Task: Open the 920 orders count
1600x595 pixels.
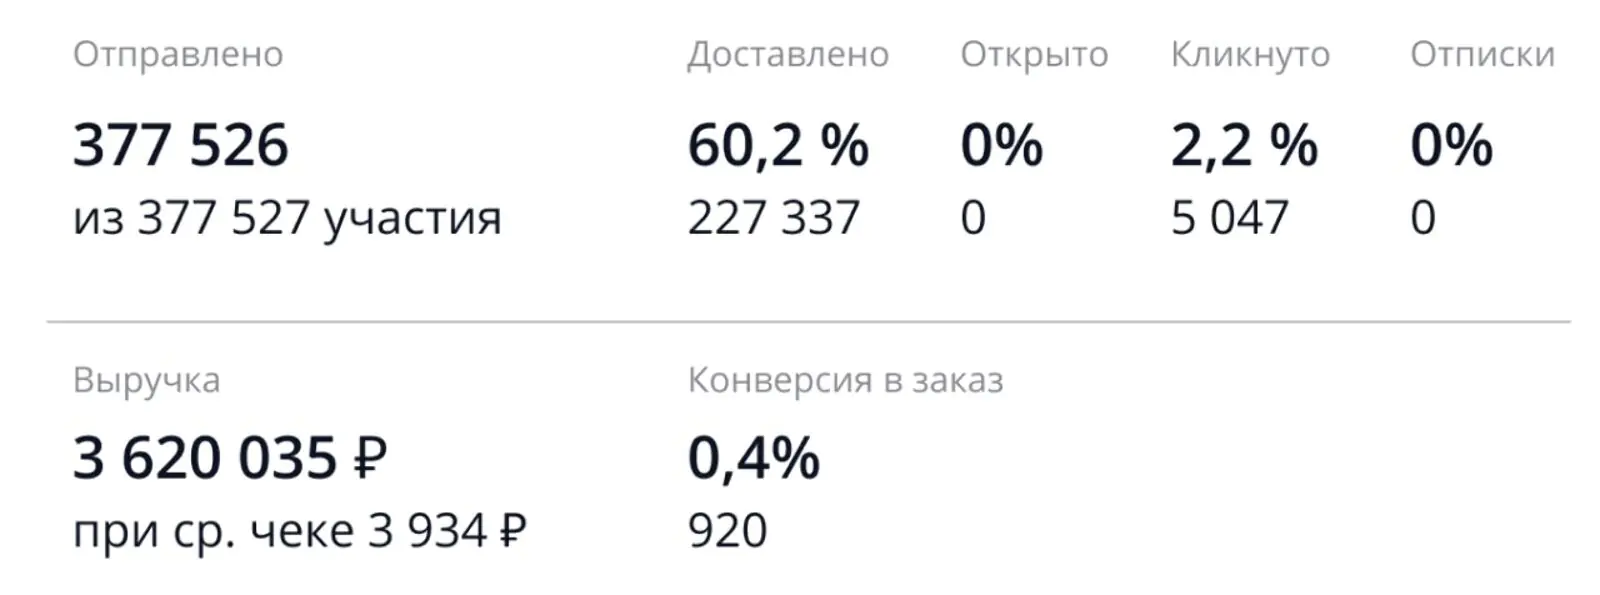Action: coord(727,531)
